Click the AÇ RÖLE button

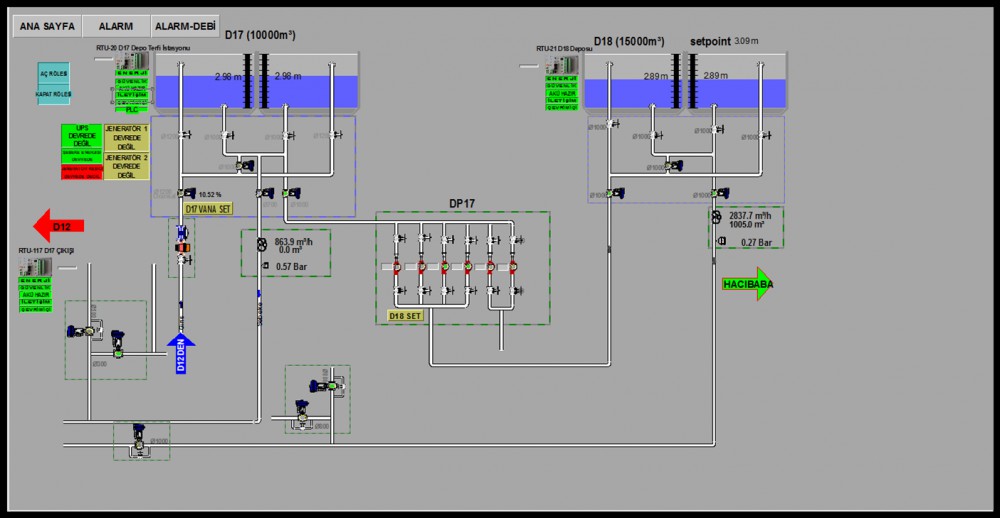[54, 73]
